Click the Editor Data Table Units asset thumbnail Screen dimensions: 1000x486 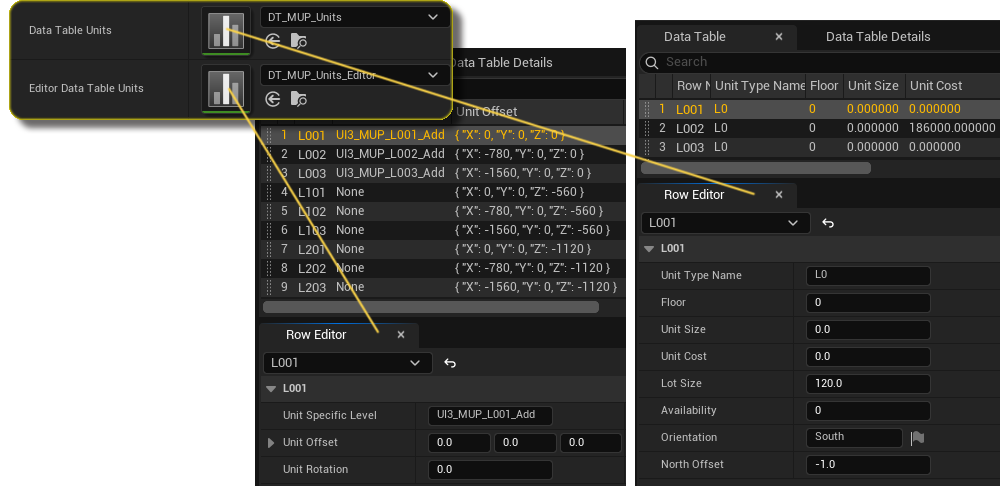(225, 88)
